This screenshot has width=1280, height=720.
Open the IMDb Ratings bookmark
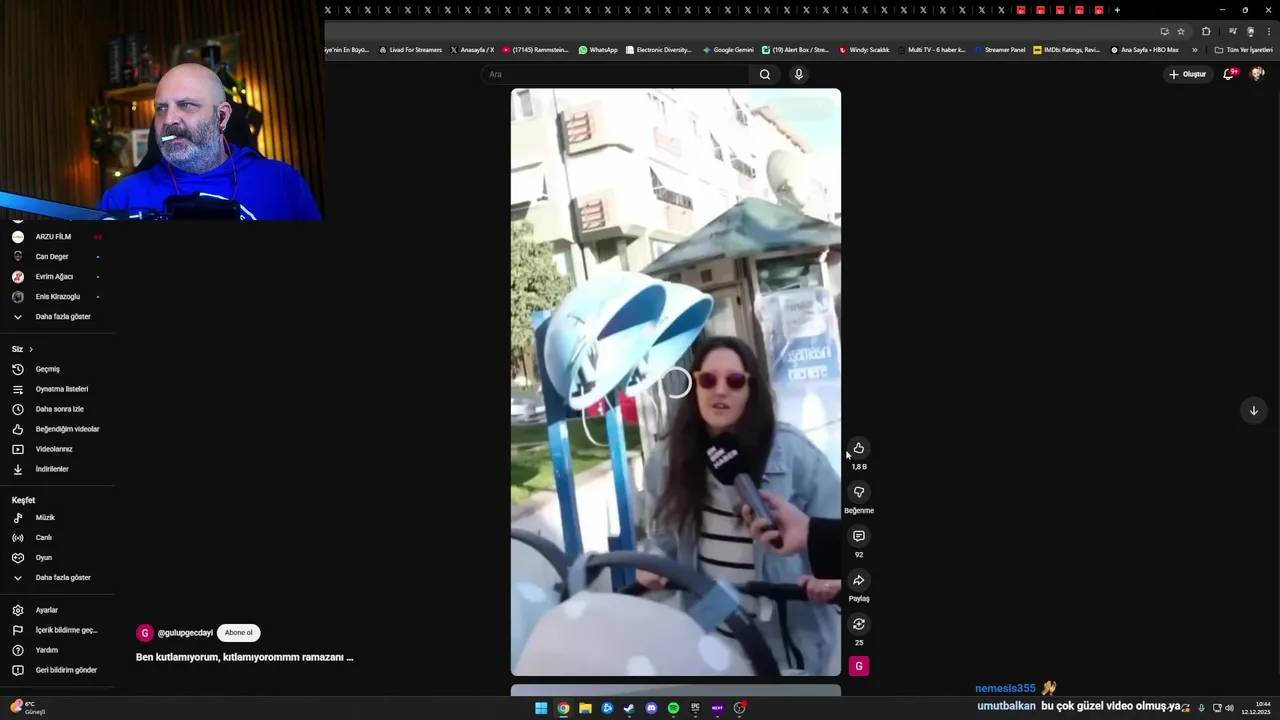pyautogui.click(x=1066, y=50)
